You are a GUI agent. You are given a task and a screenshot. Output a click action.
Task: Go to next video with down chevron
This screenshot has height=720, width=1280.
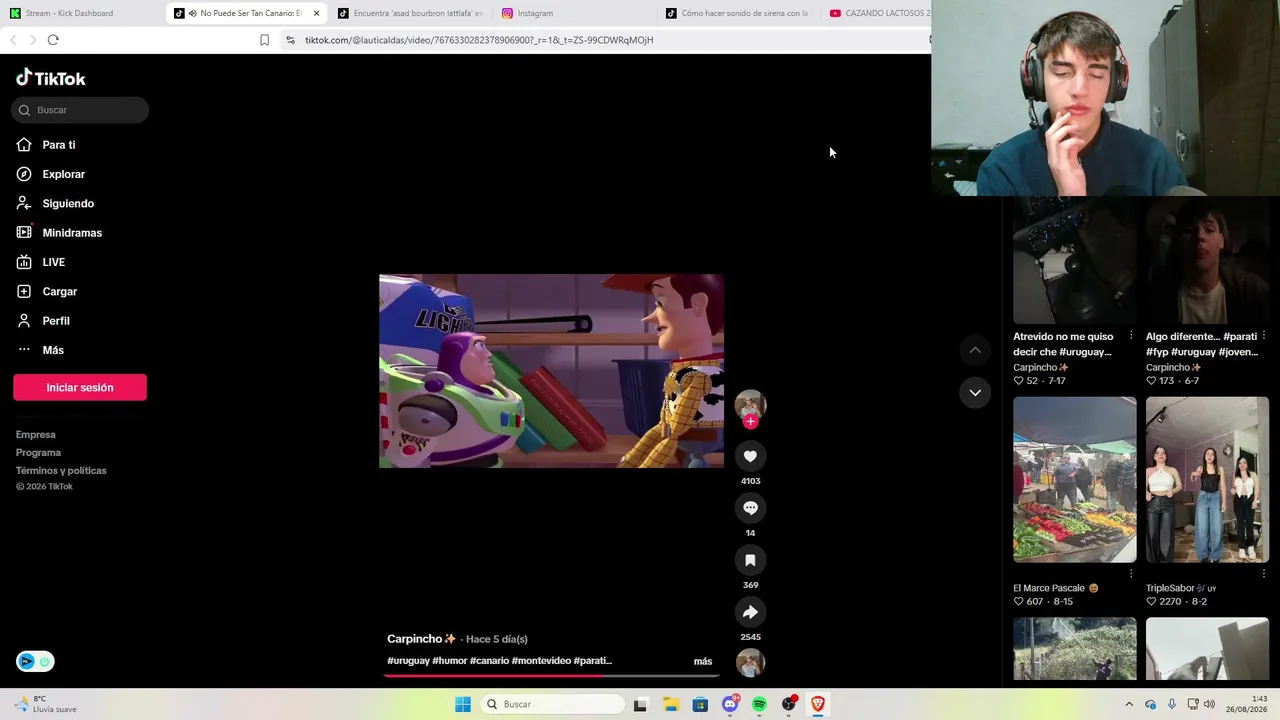tap(975, 393)
